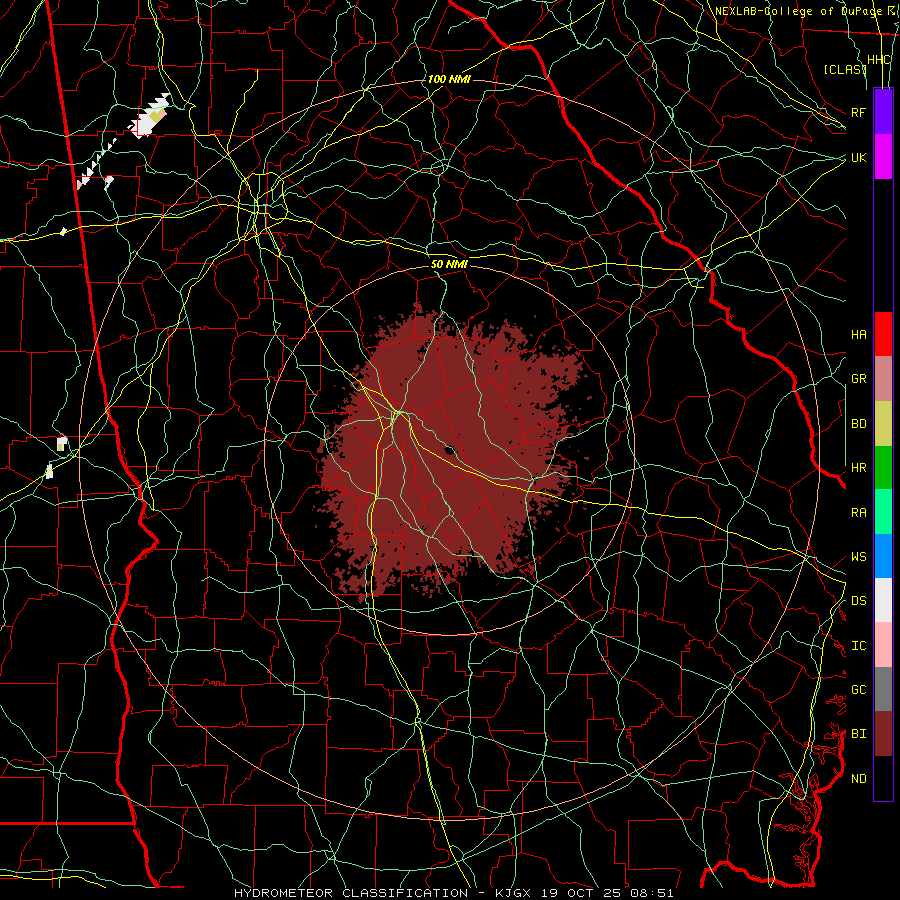This screenshot has width=900, height=900.
Task: Click the HYDROMETEOR CLASSIFICATION KJGX timestamp caption
Action: click(x=453, y=893)
